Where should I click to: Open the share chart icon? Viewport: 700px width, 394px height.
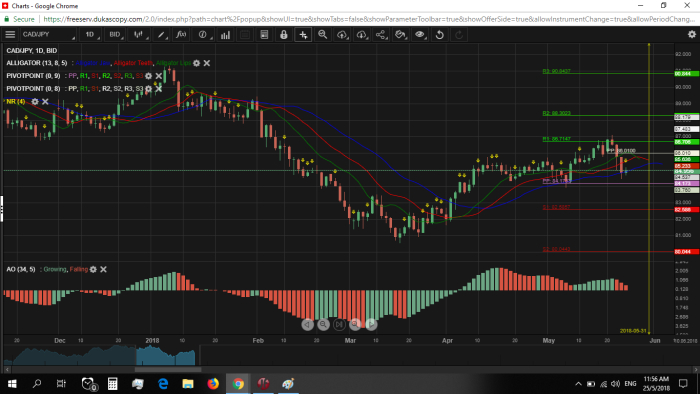point(380,34)
